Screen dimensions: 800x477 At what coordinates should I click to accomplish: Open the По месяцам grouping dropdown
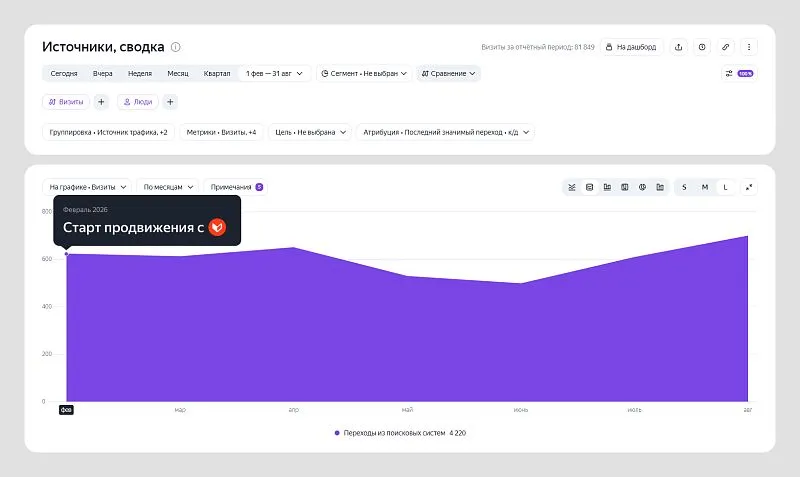[168, 187]
